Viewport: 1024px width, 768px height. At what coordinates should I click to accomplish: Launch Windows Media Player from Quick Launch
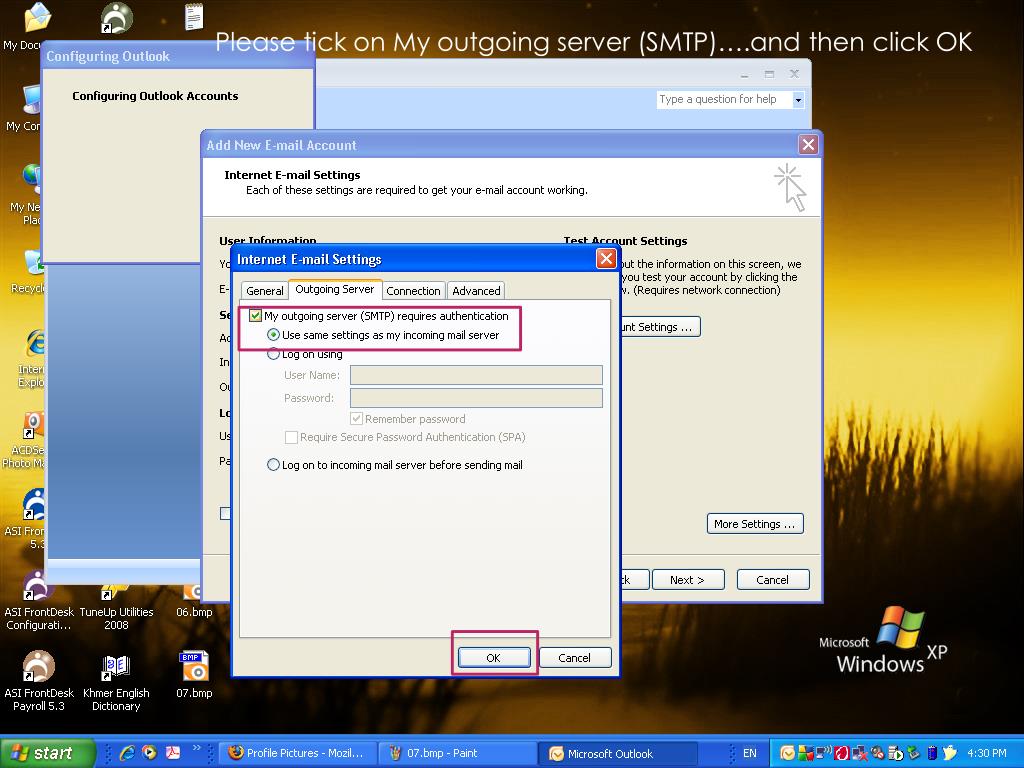pyautogui.click(x=150, y=753)
